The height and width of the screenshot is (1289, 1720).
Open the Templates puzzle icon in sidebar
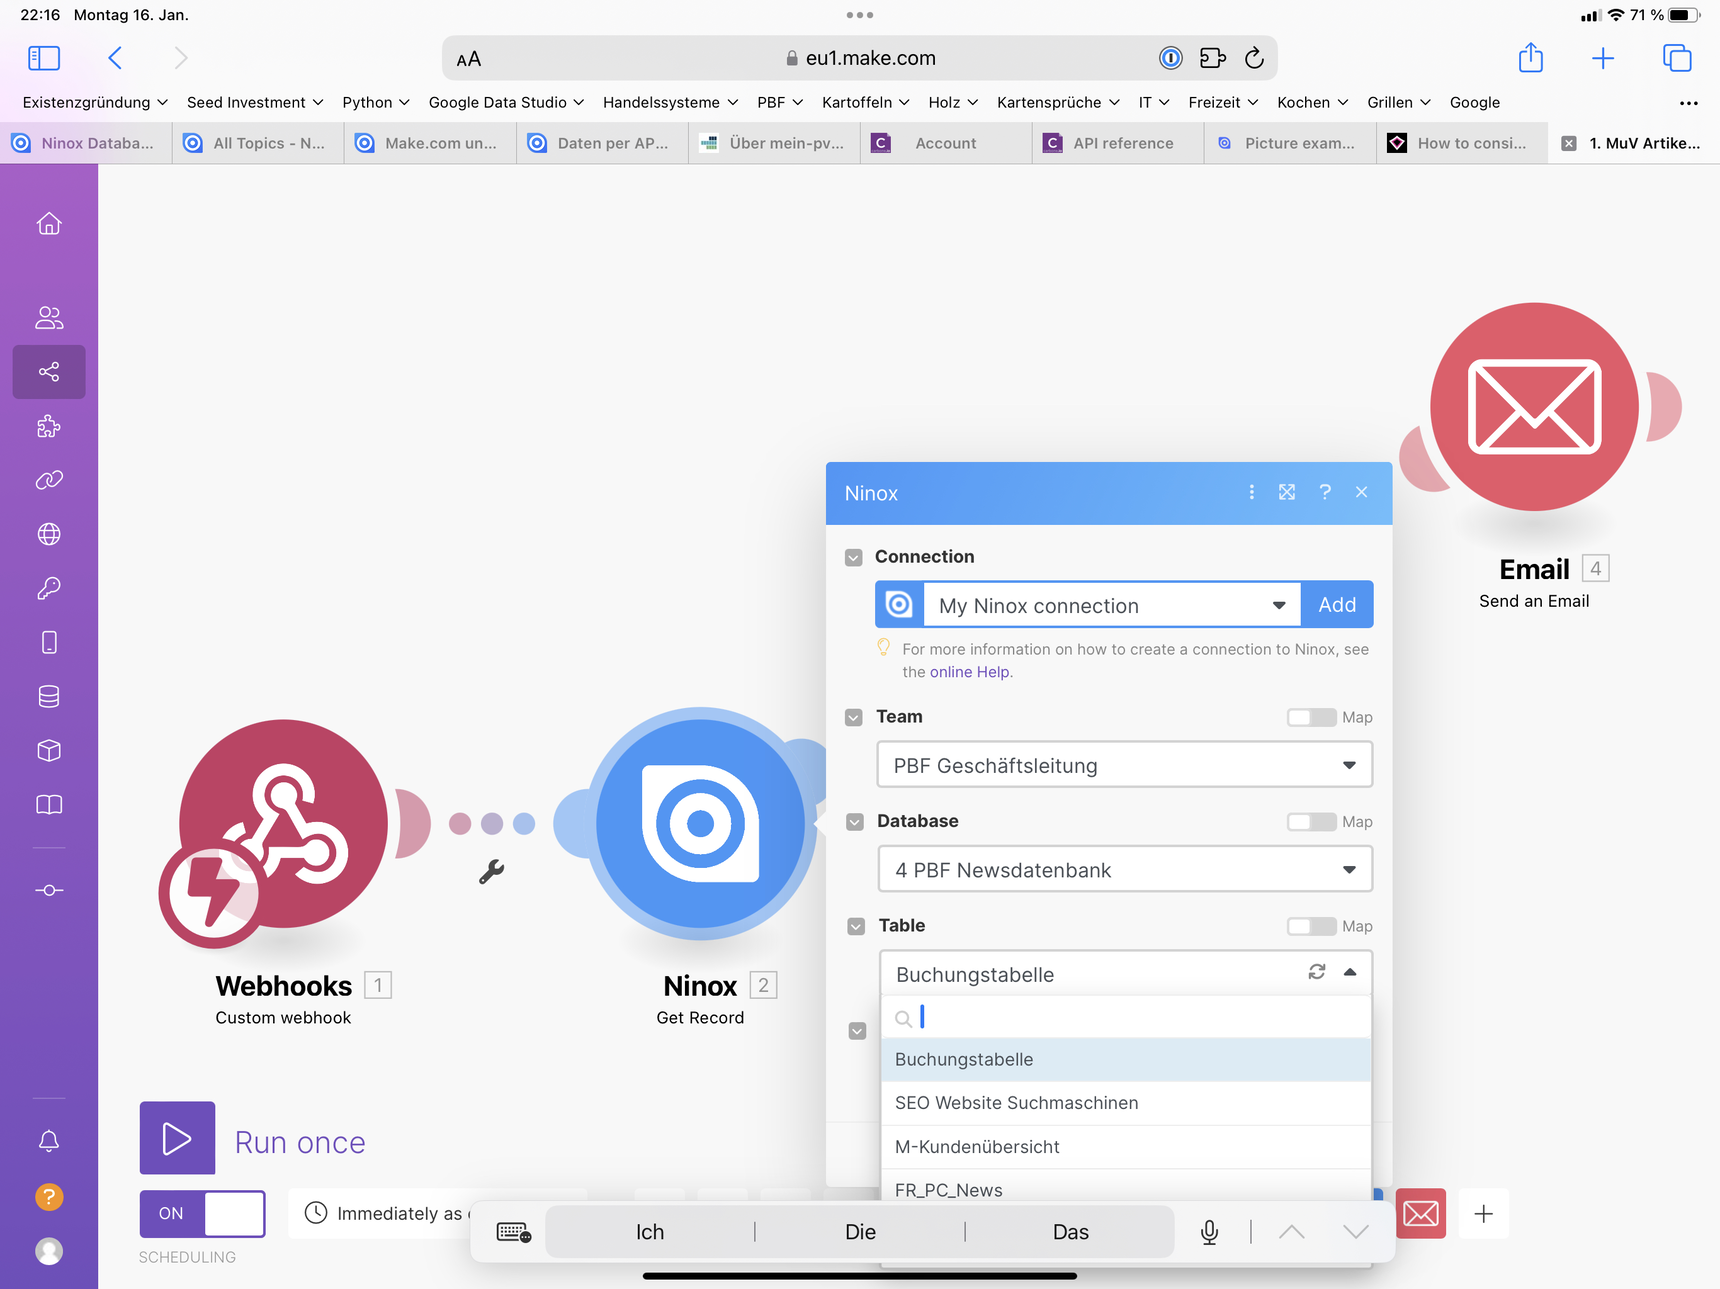(49, 427)
